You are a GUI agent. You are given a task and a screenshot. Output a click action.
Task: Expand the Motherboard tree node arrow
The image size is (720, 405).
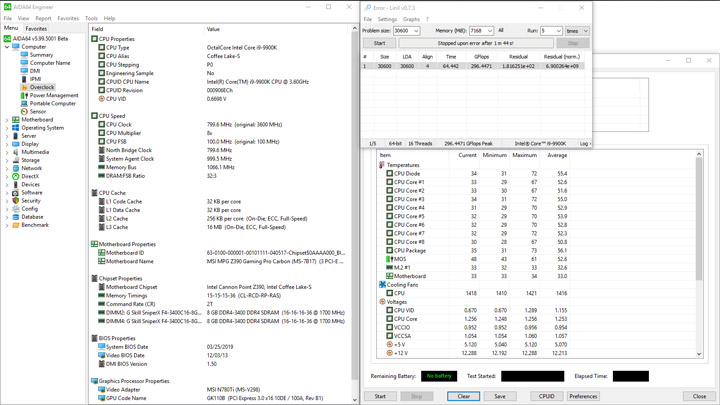7,119
